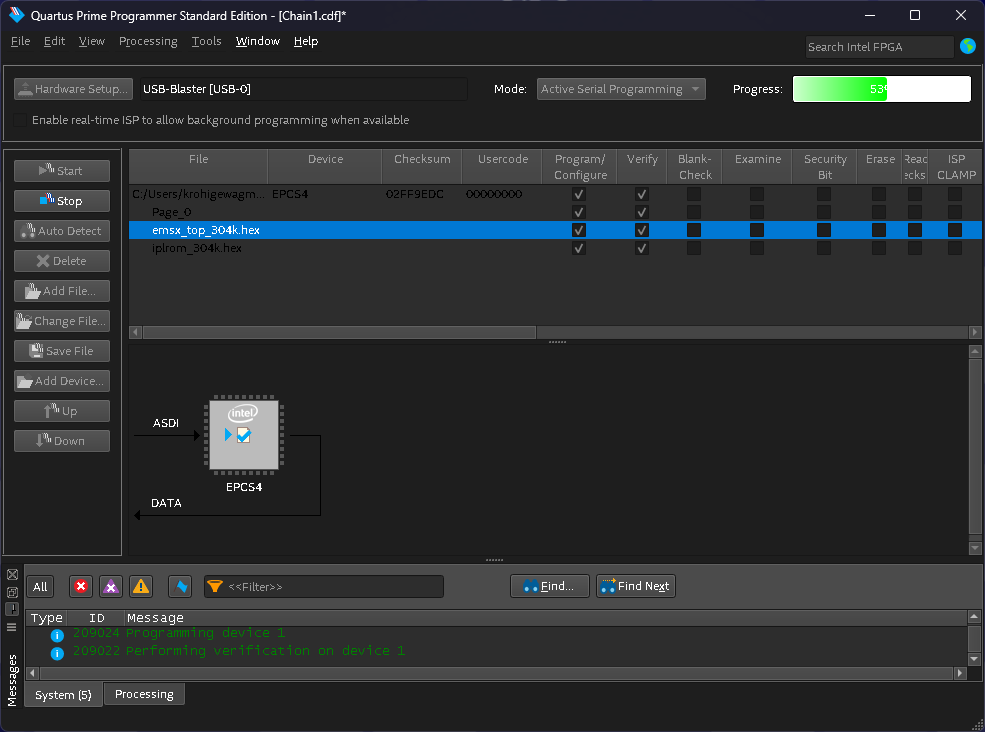This screenshot has width=985, height=732.
Task: Open the View menu
Action: (x=92, y=41)
